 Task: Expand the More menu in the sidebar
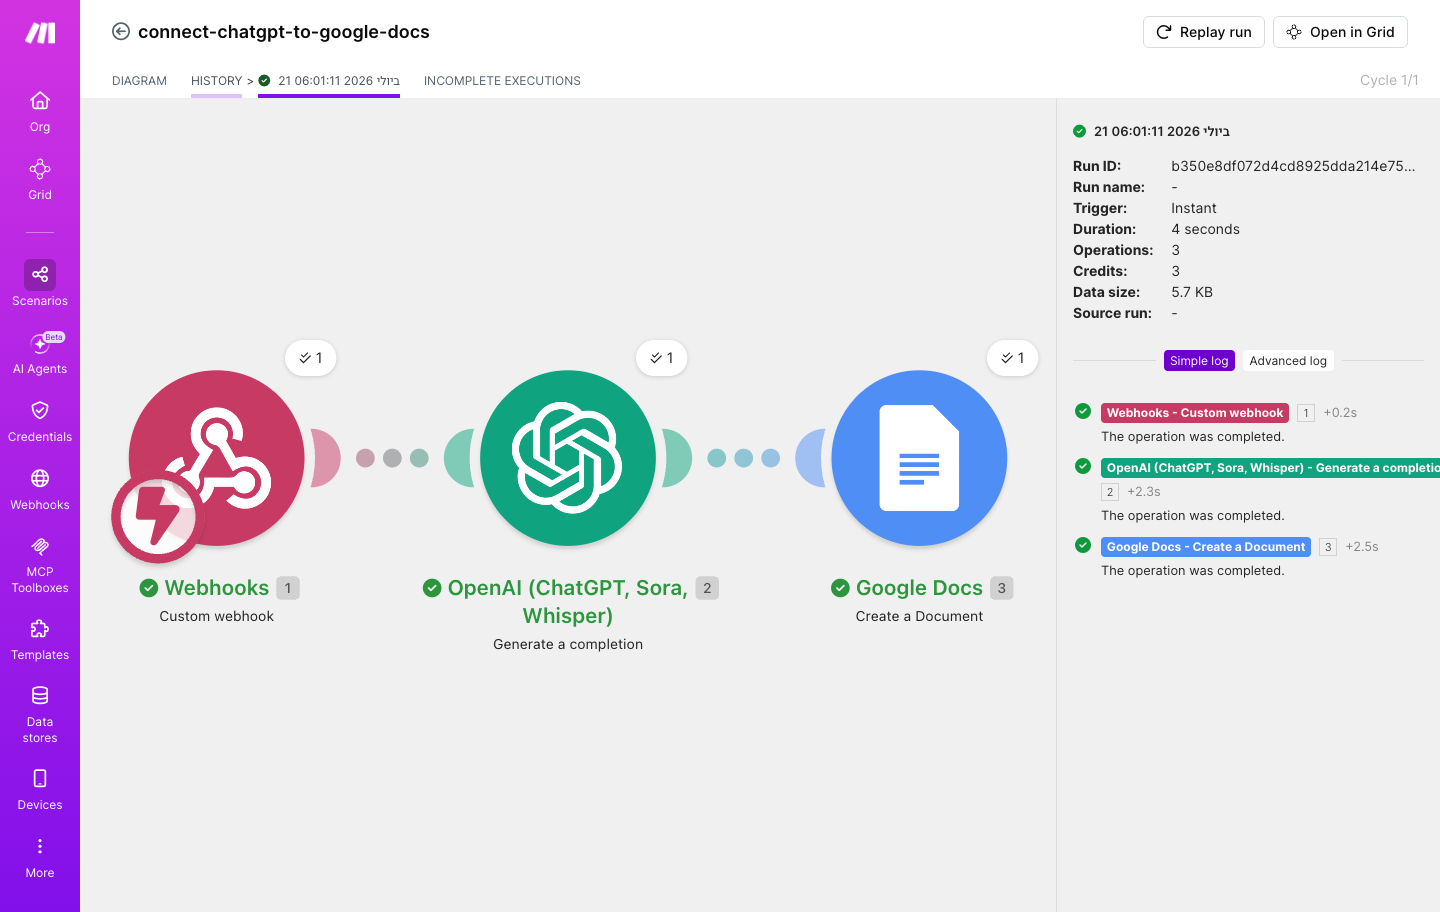[x=40, y=857]
